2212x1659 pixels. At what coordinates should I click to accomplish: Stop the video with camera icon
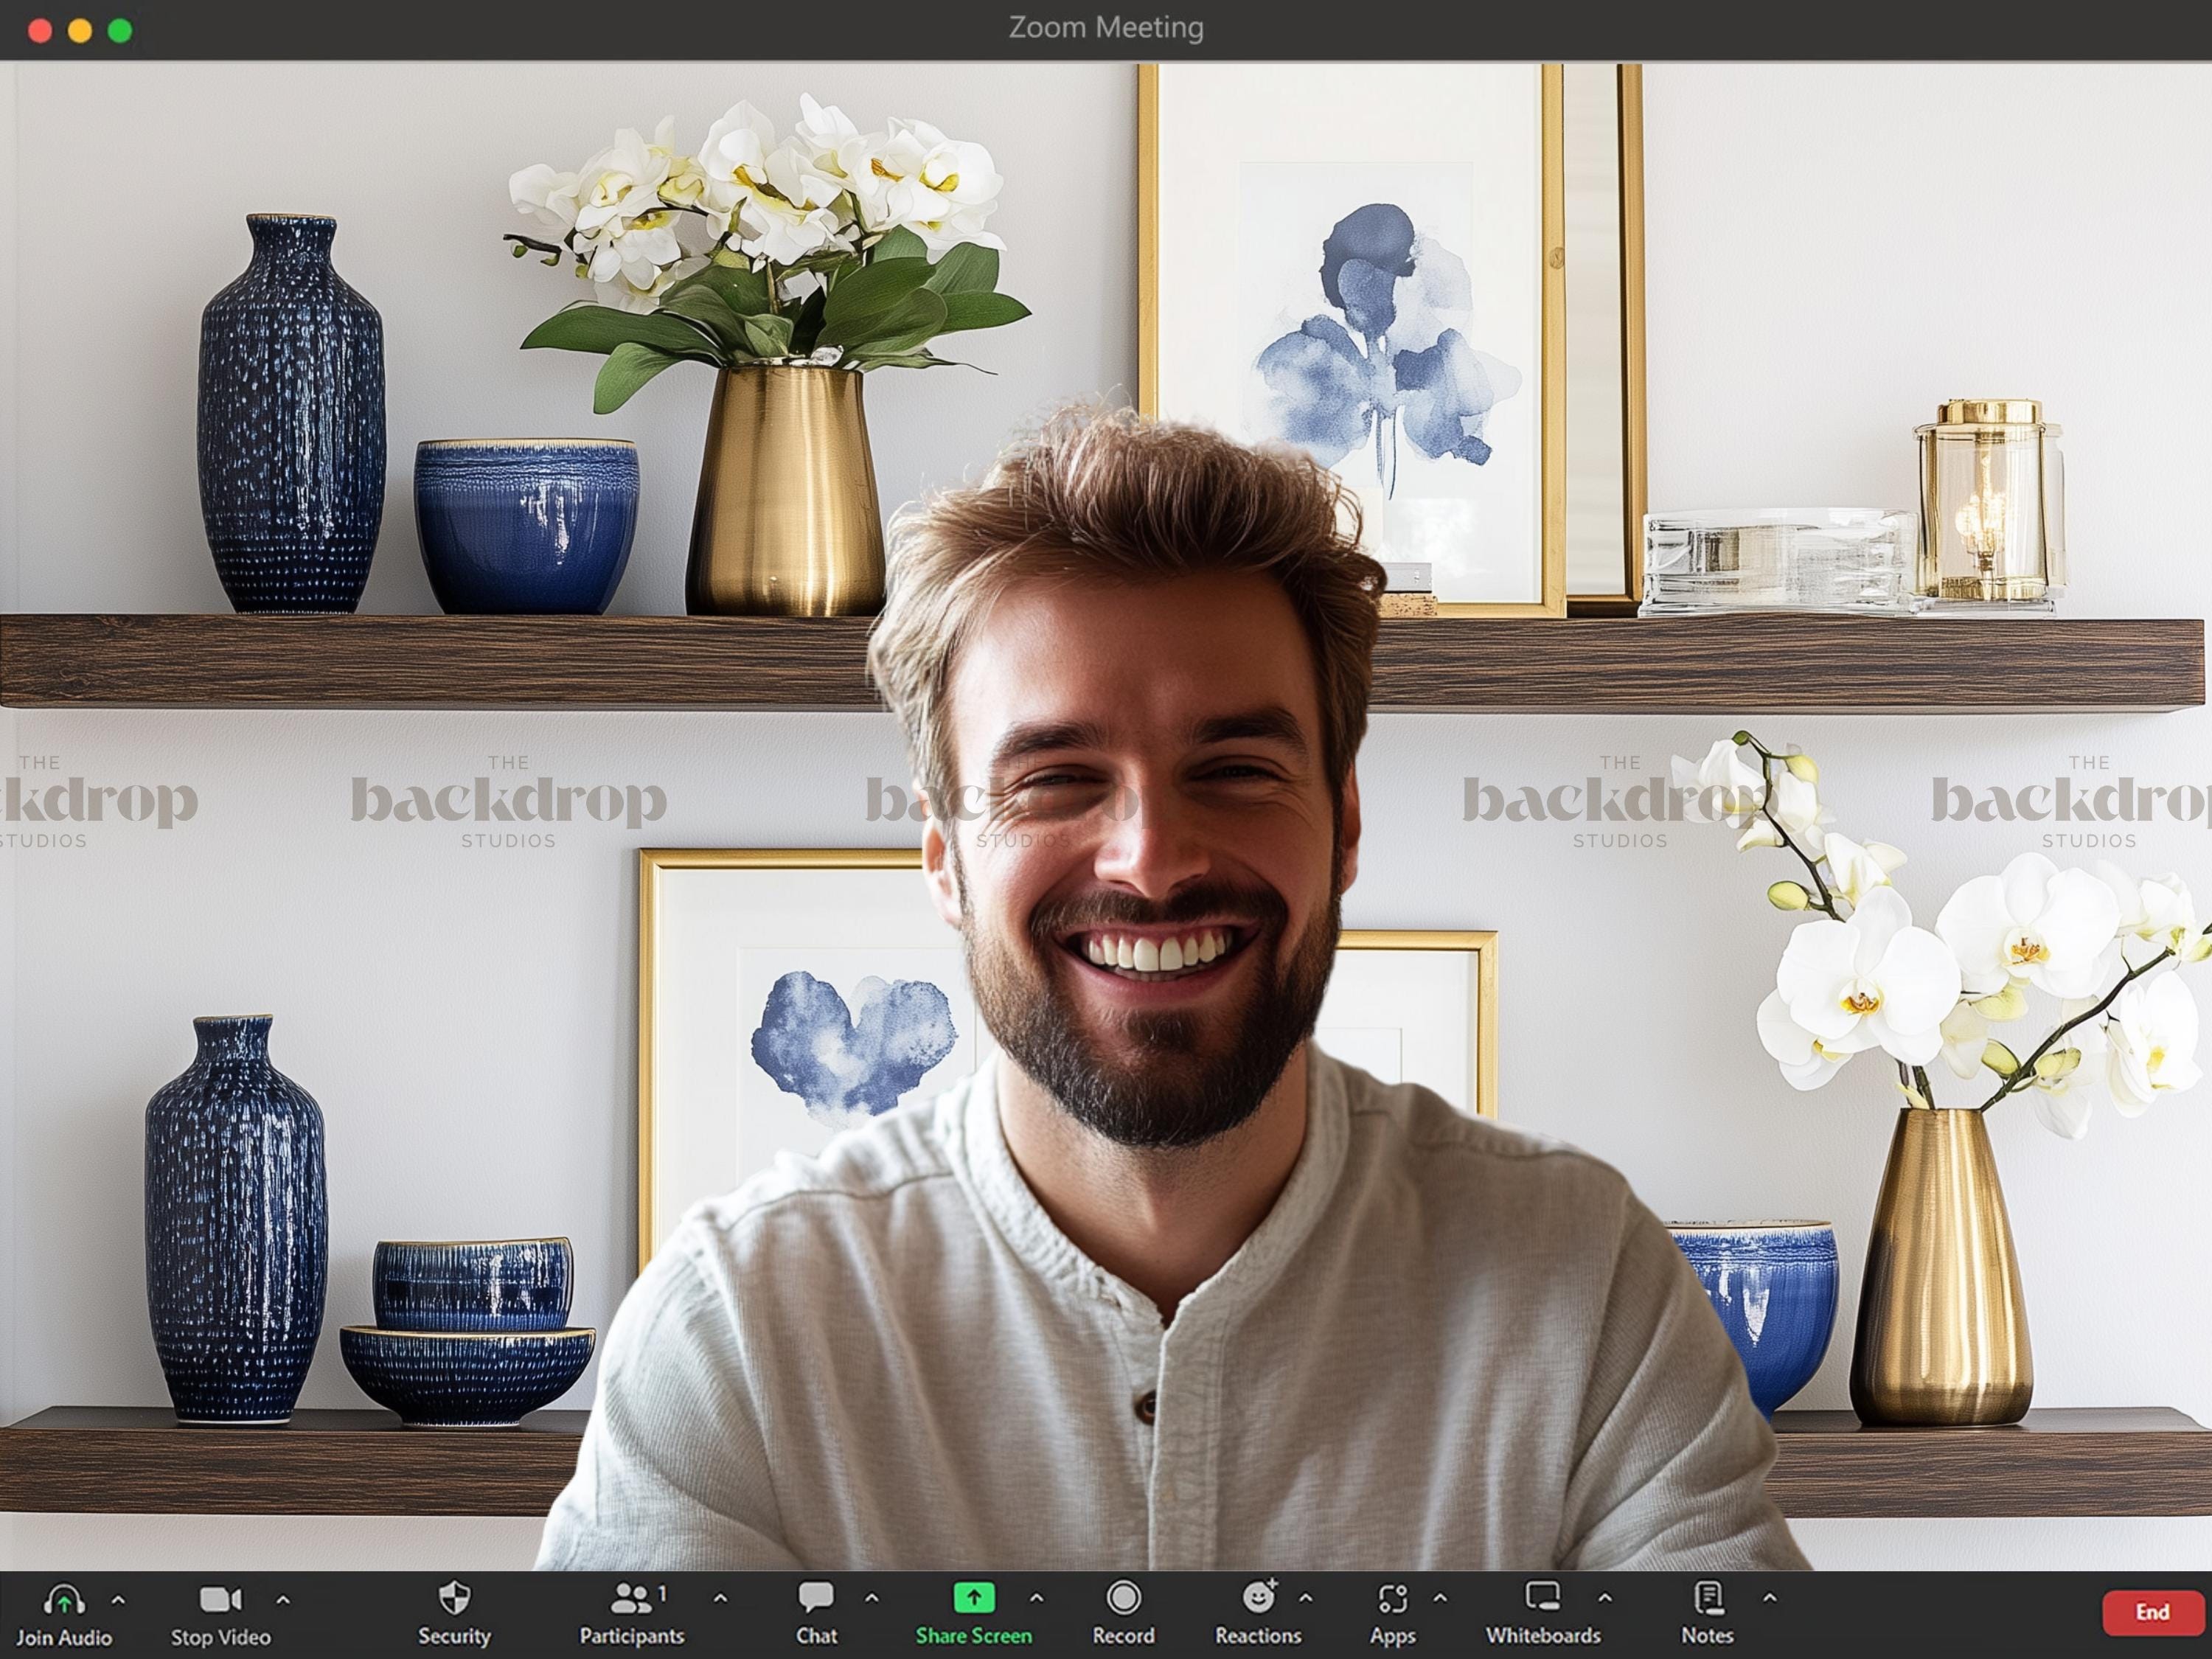(x=220, y=1600)
